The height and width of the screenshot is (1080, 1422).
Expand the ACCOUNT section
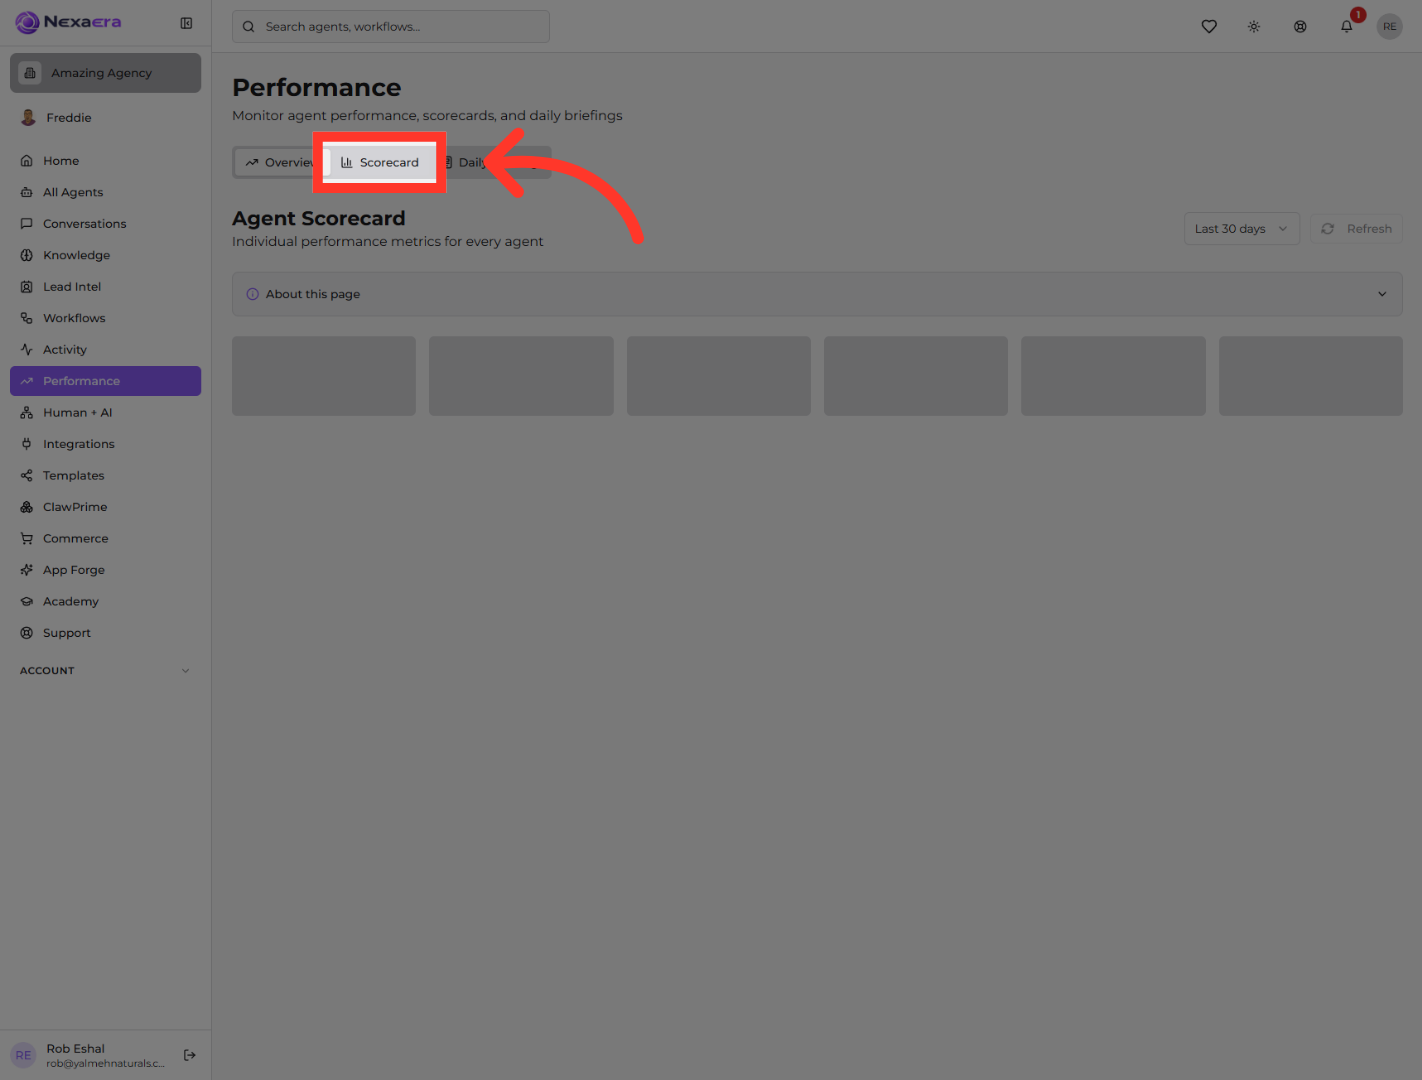105,671
